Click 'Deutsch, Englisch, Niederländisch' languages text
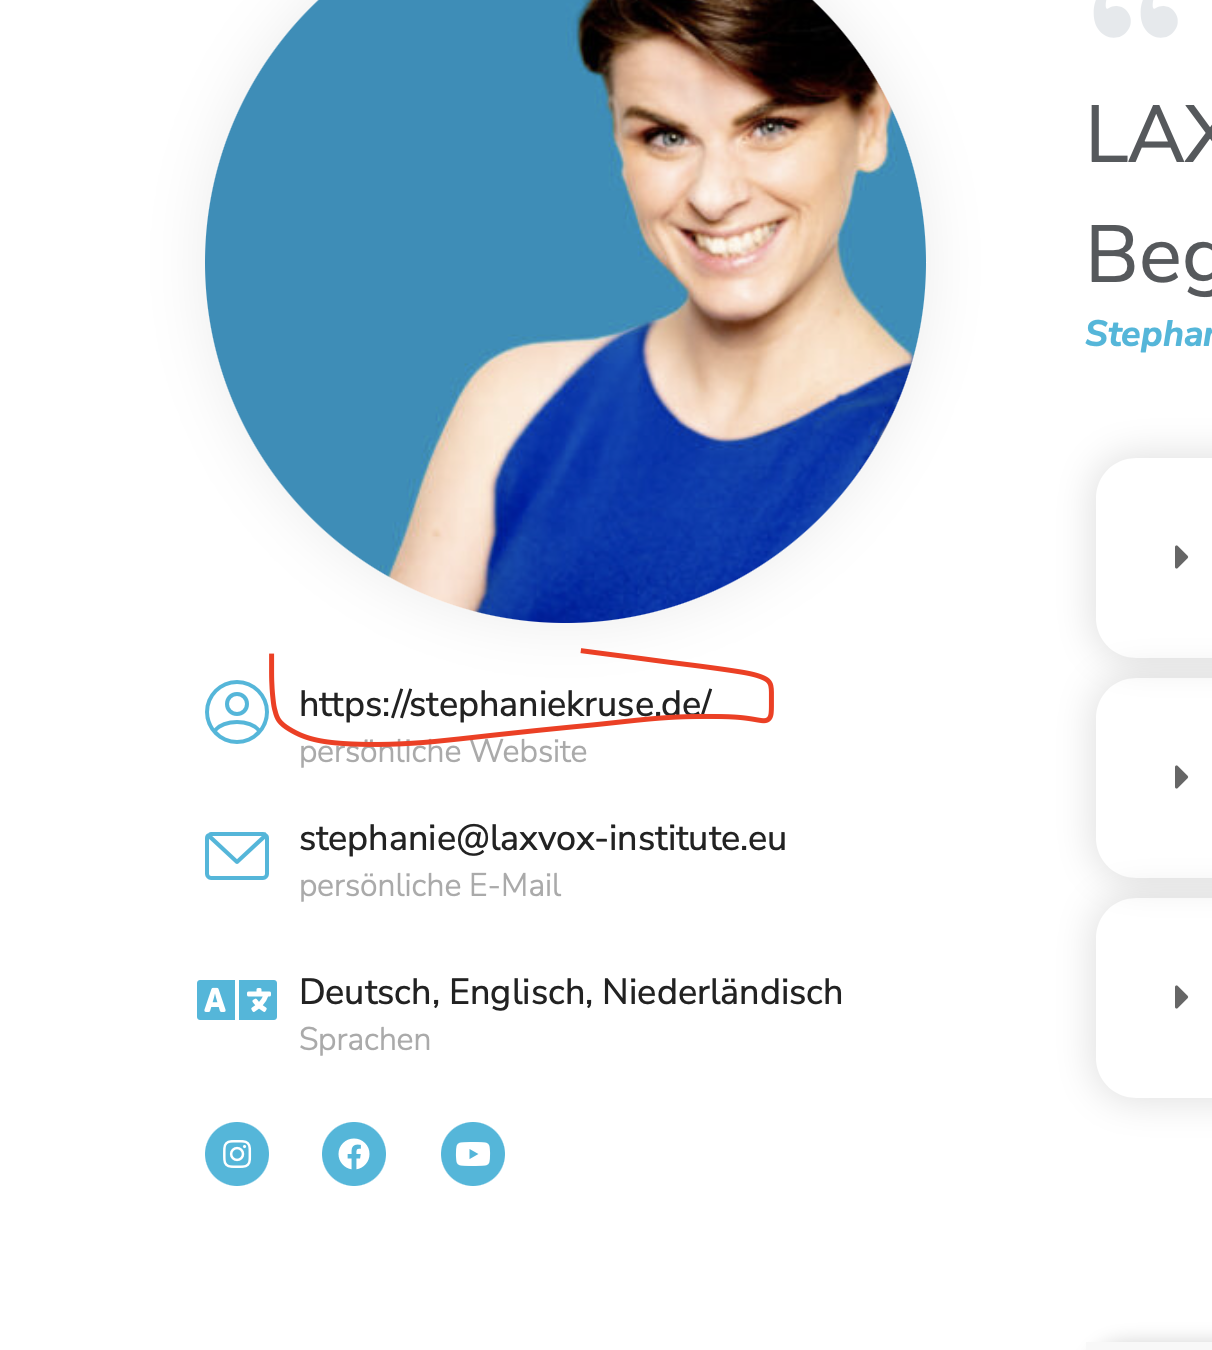Viewport: 1212px width, 1350px height. pos(571,992)
